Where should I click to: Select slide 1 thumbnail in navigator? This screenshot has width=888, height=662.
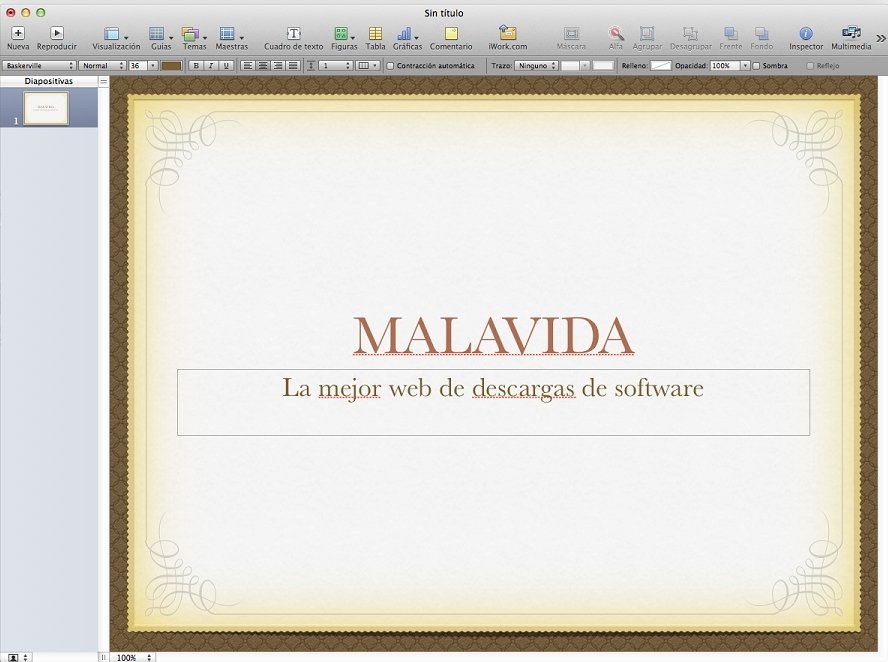[x=46, y=108]
